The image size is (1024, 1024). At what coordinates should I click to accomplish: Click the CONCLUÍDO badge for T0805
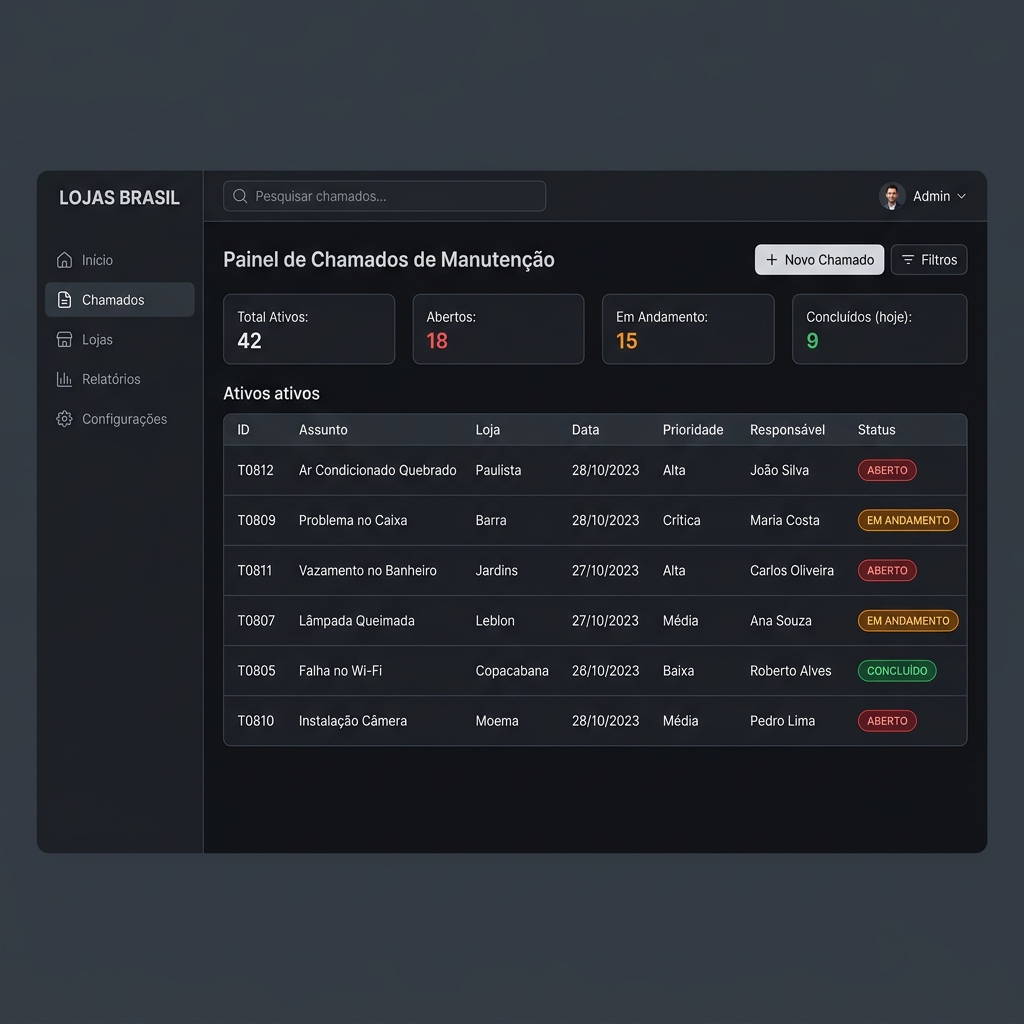(897, 671)
